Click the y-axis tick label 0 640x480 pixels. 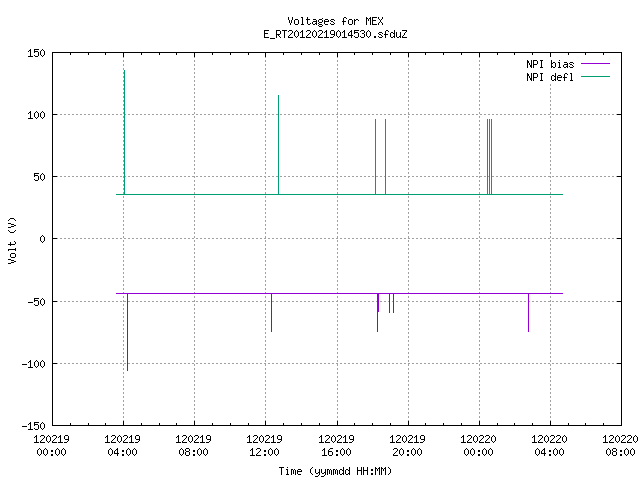(x=42, y=239)
